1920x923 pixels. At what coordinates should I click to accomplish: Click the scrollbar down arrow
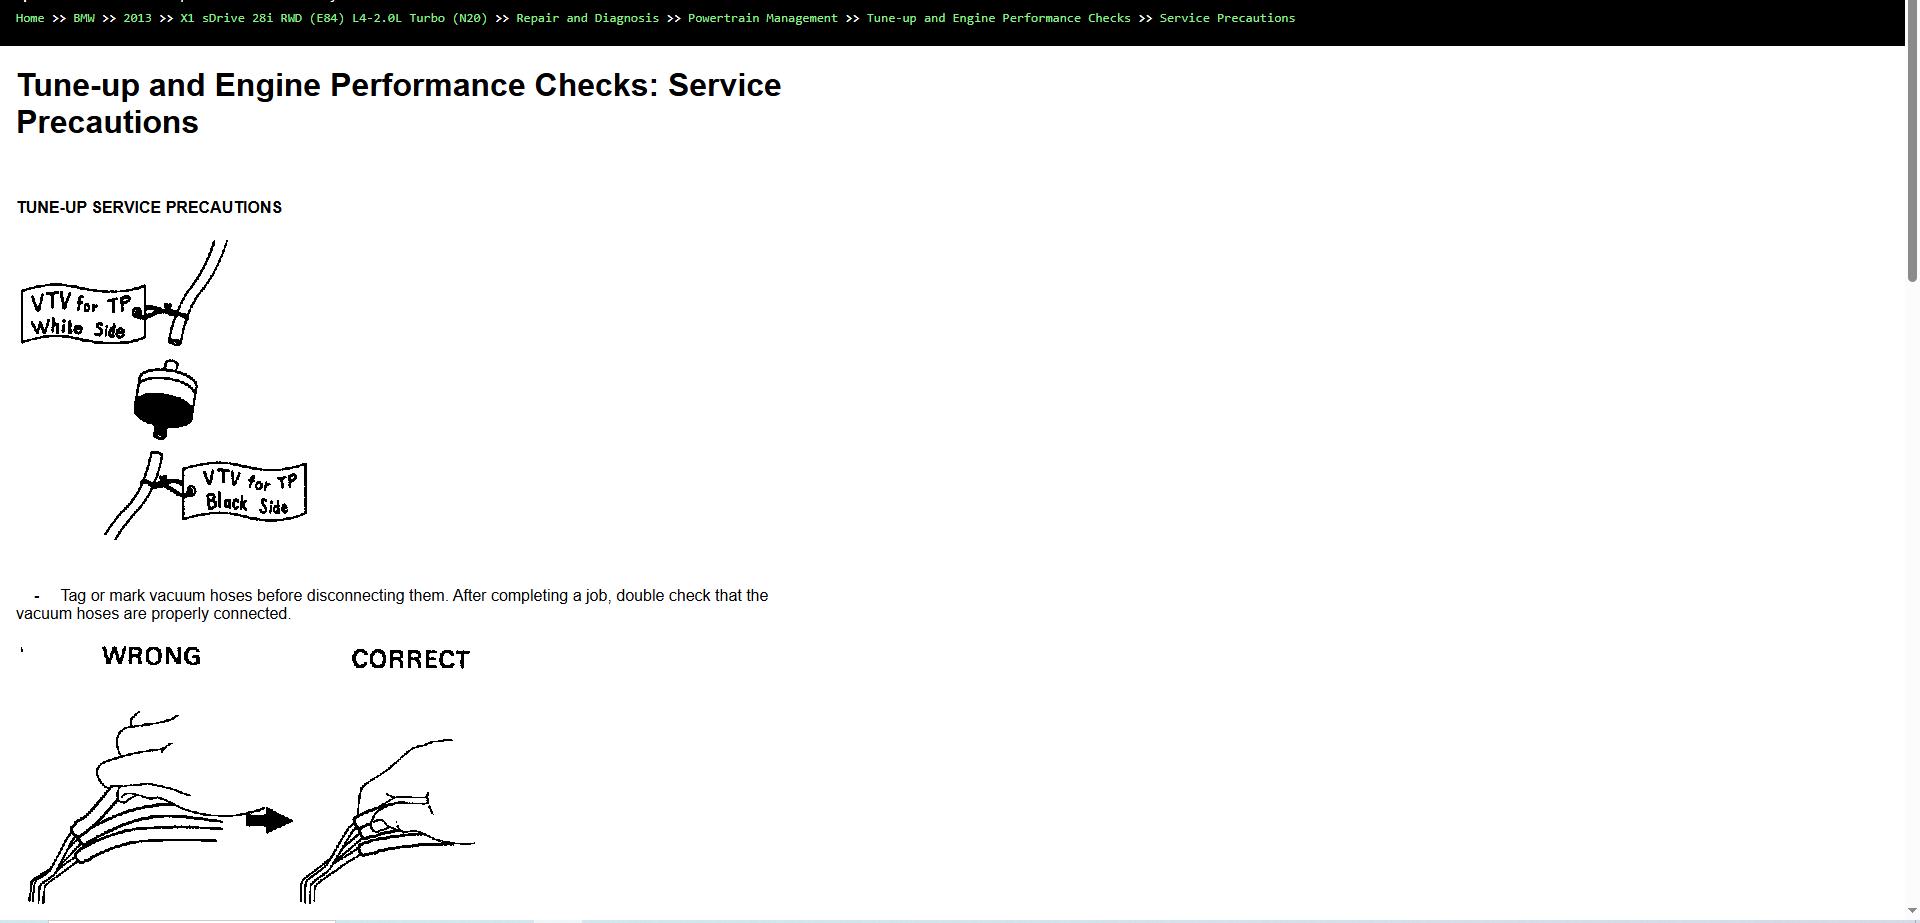[x=1912, y=913]
